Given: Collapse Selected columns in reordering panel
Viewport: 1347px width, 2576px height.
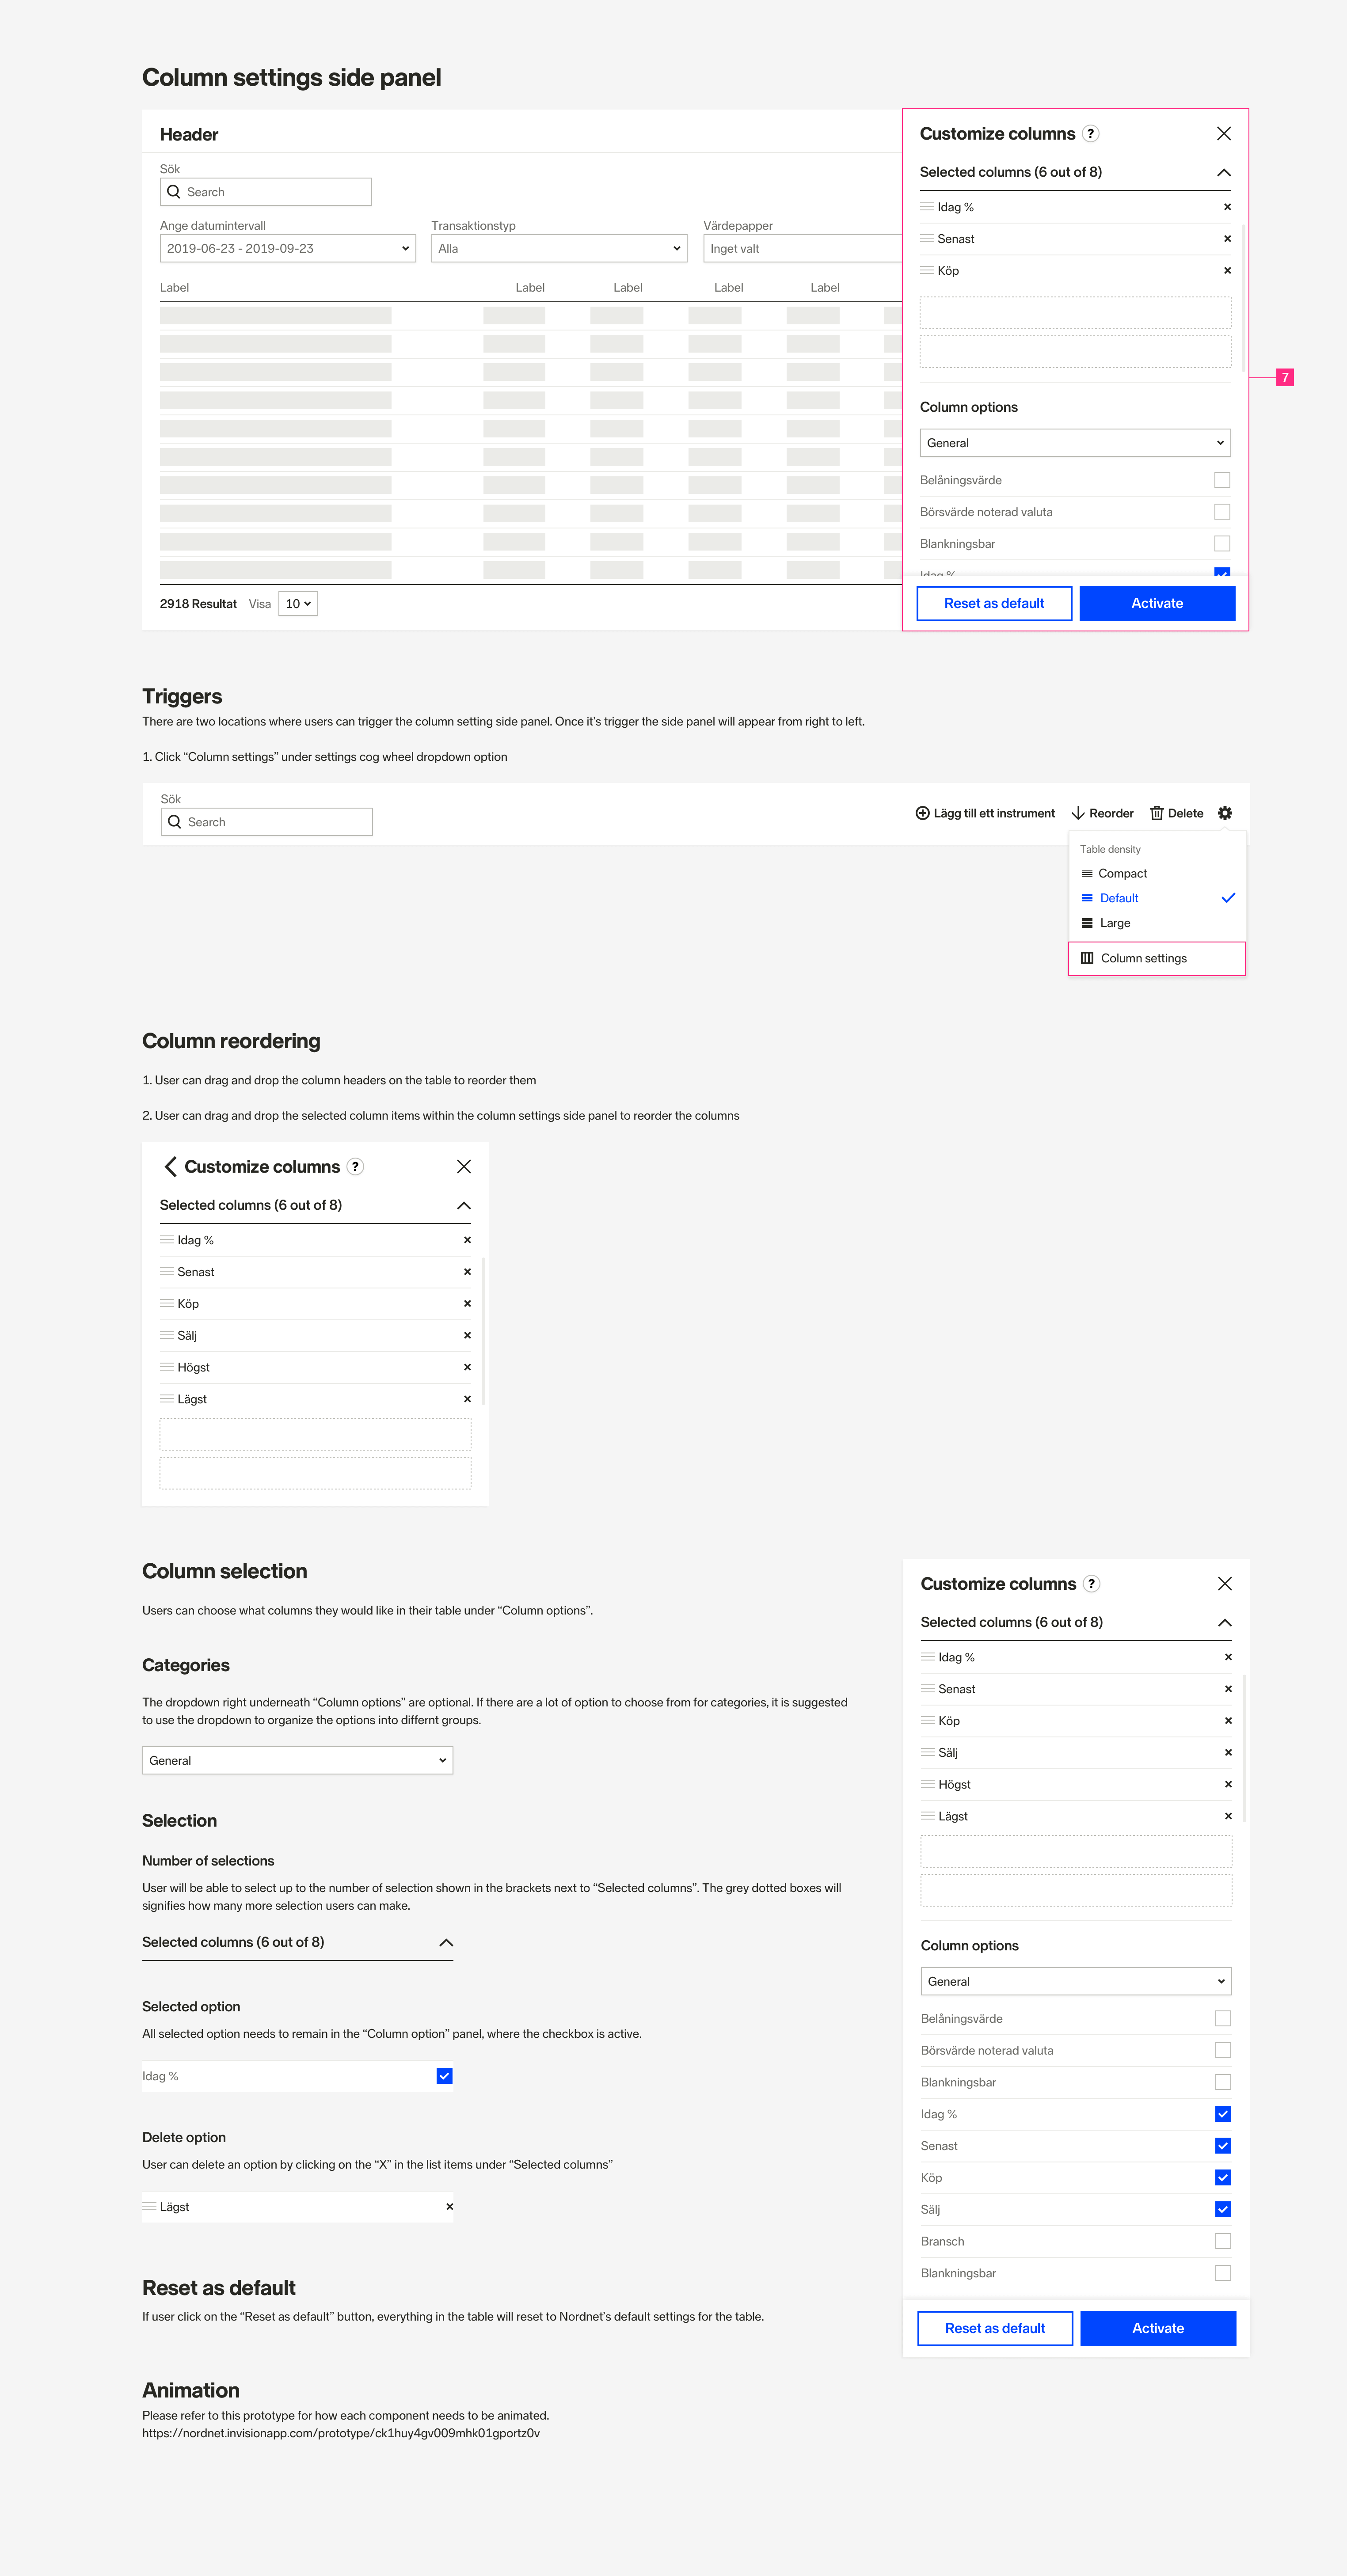Looking at the screenshot, I should click(x=463, y=1206).
